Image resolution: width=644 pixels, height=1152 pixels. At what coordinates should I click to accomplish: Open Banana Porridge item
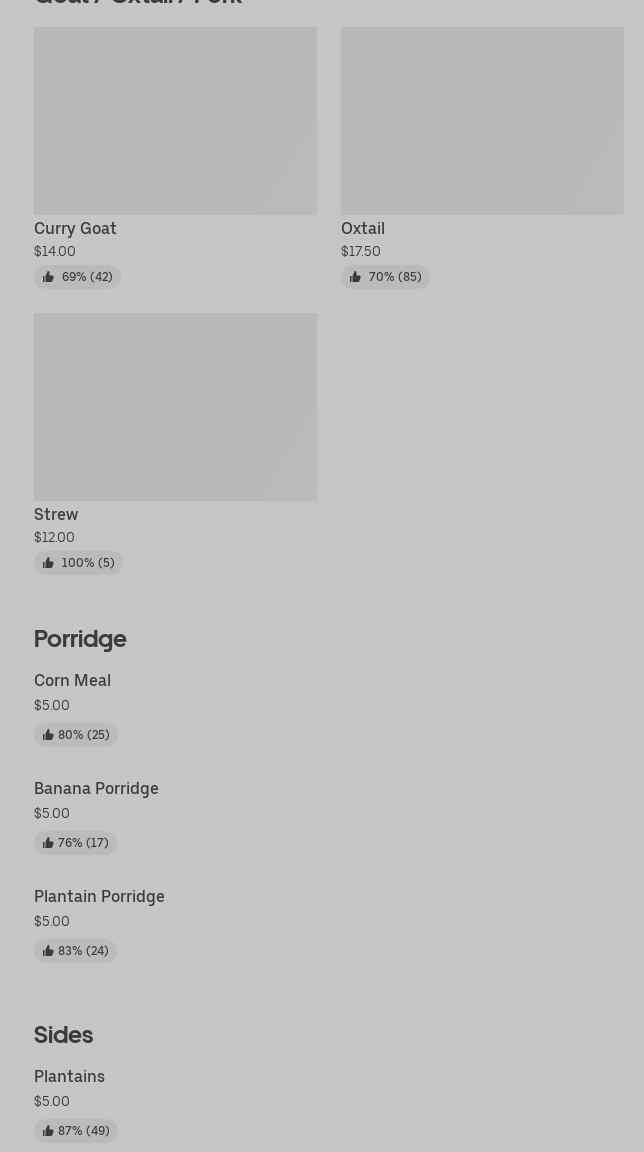(96, 788)
